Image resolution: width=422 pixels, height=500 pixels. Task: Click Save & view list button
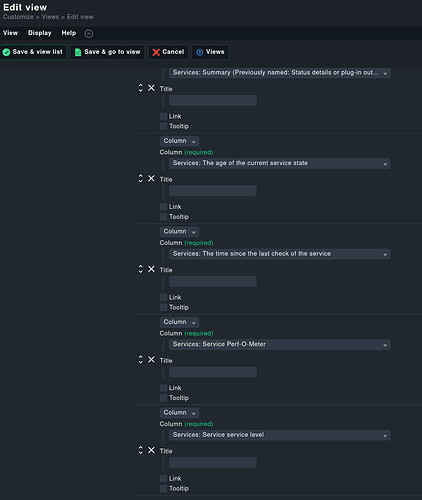tap(33, 52)
